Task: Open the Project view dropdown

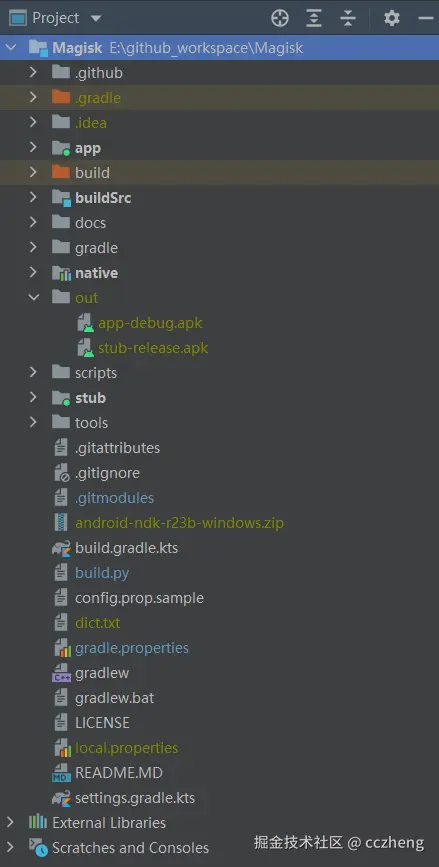Action: tap(96, 18)
